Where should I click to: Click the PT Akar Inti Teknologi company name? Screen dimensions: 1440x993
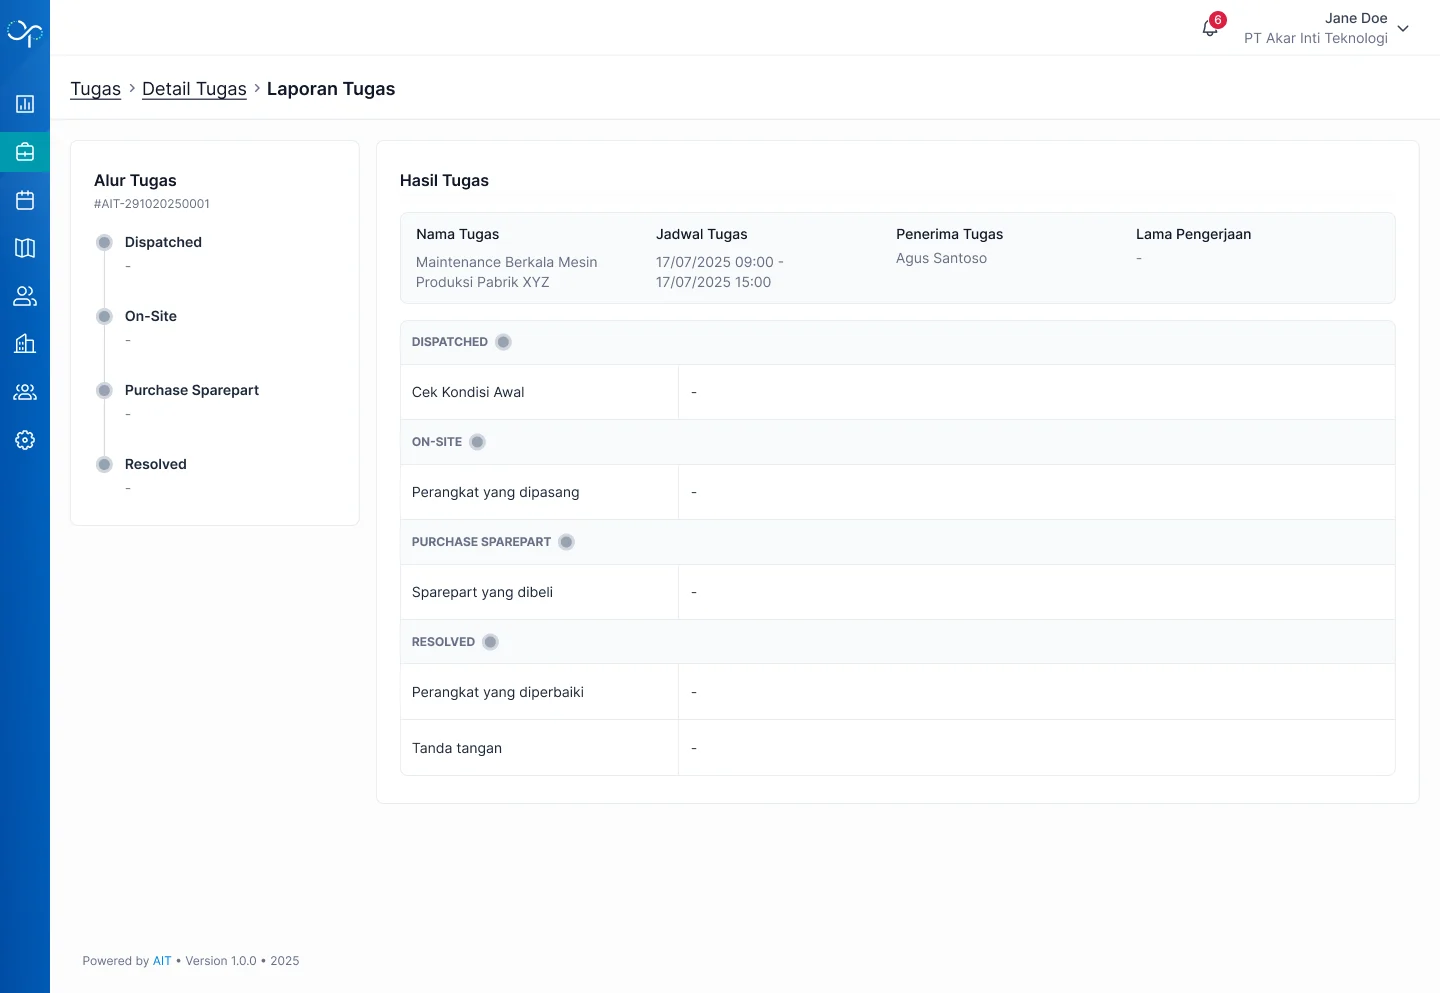(1316, 38)
